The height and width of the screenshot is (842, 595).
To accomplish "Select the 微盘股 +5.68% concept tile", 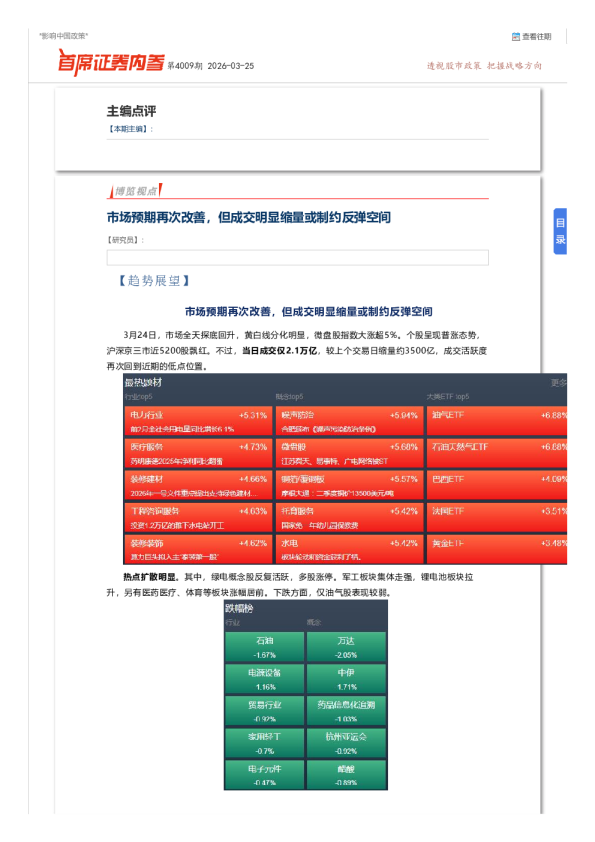I will point(350,453).
